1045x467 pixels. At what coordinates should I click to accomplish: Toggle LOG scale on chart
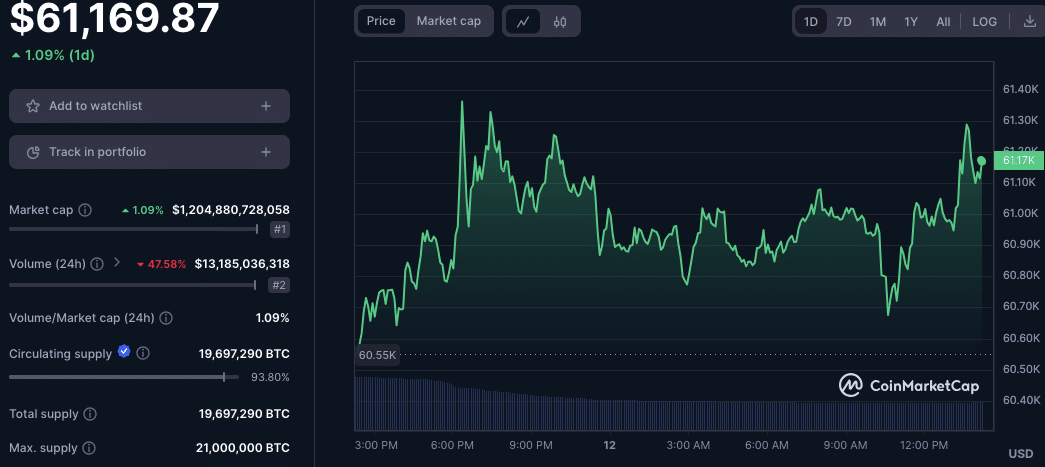coord(984,21)
